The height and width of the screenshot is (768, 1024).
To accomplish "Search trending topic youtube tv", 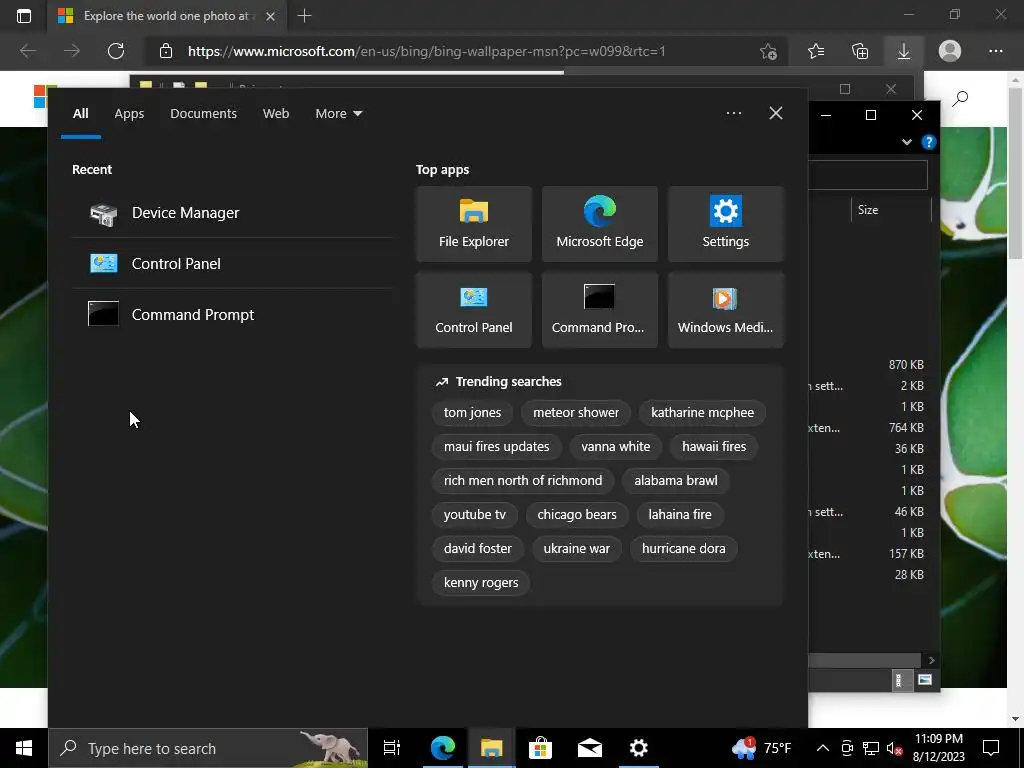I will click(x=474, y=515).
